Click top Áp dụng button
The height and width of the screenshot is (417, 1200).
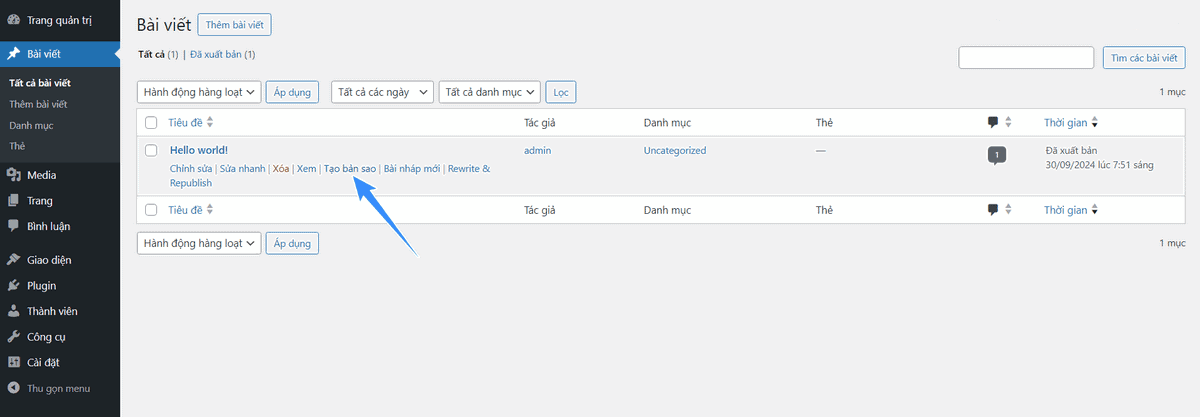(x=293, y=92)
